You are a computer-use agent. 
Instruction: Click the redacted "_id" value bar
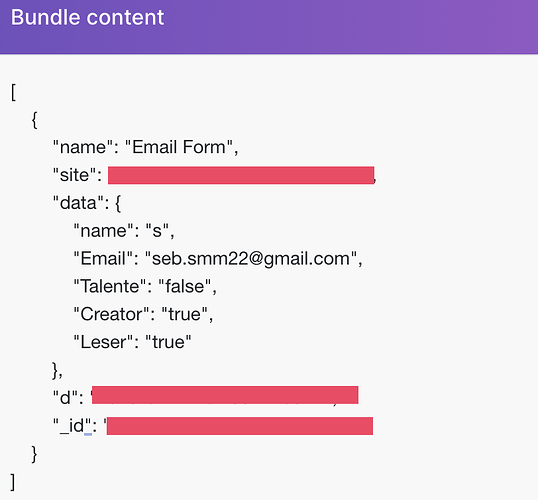click(x=240, y=426)
